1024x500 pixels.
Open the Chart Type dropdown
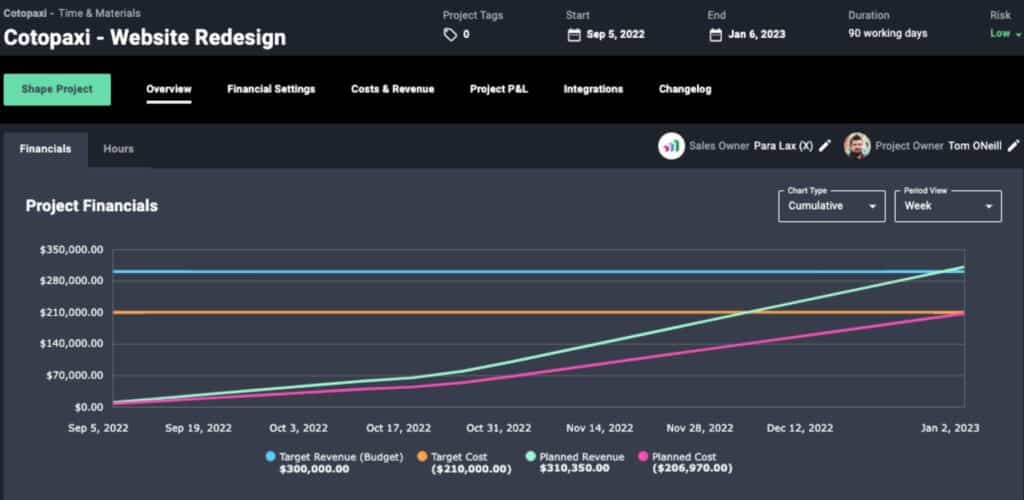(x=831, y=206)
